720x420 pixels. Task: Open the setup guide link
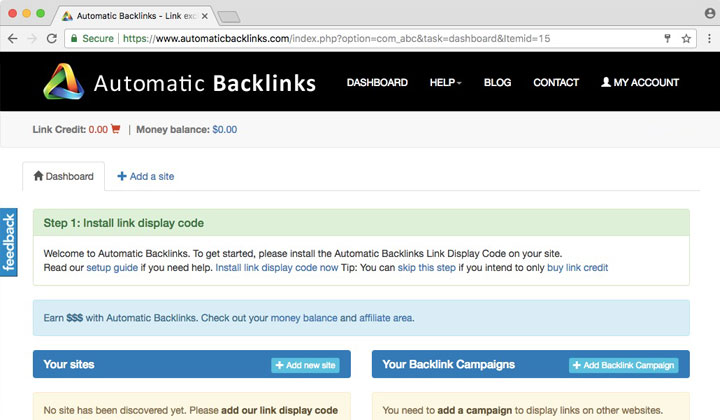click(x=112, y=268)
